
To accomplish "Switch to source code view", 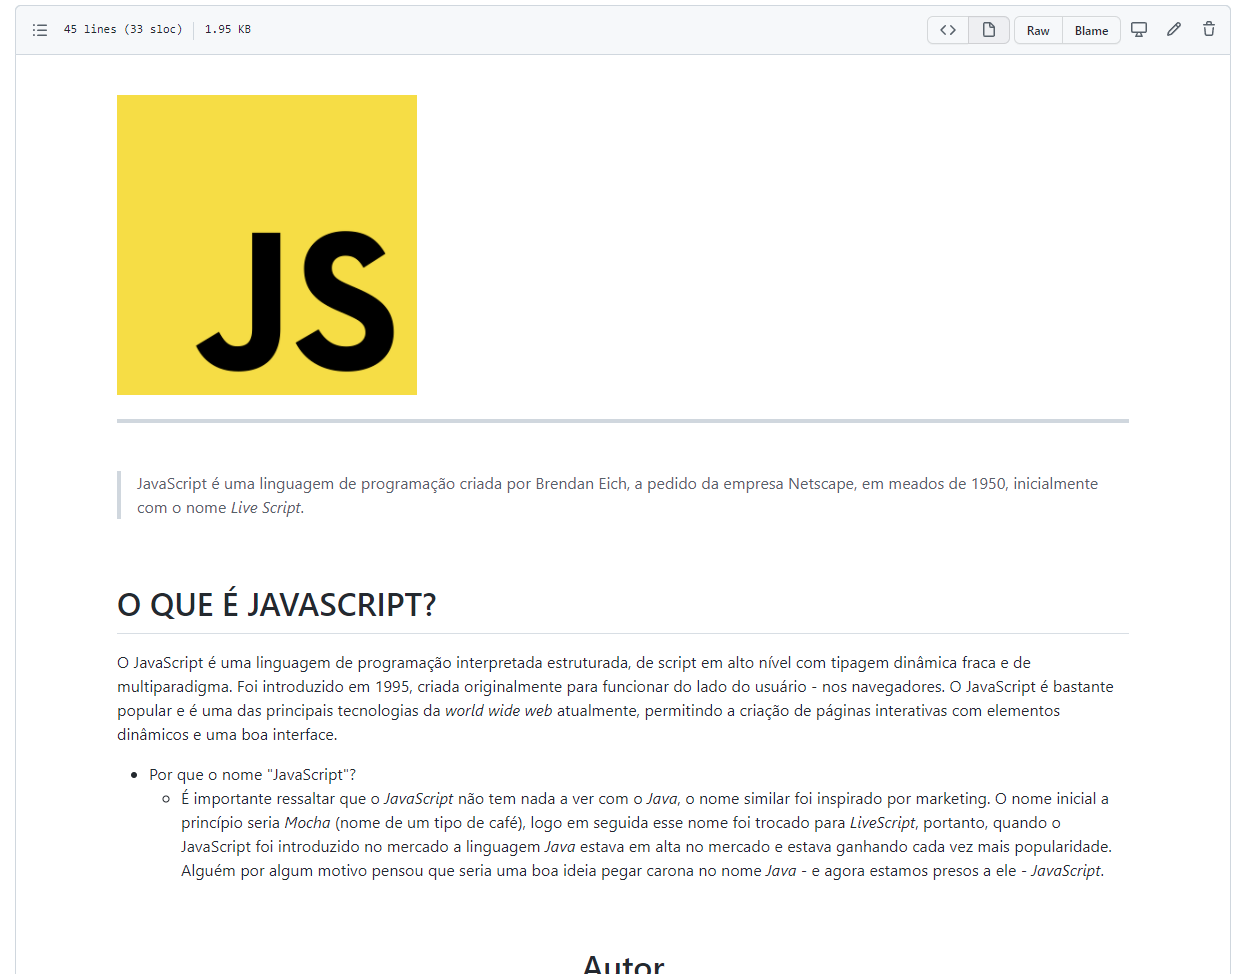I will coord(948,30).
